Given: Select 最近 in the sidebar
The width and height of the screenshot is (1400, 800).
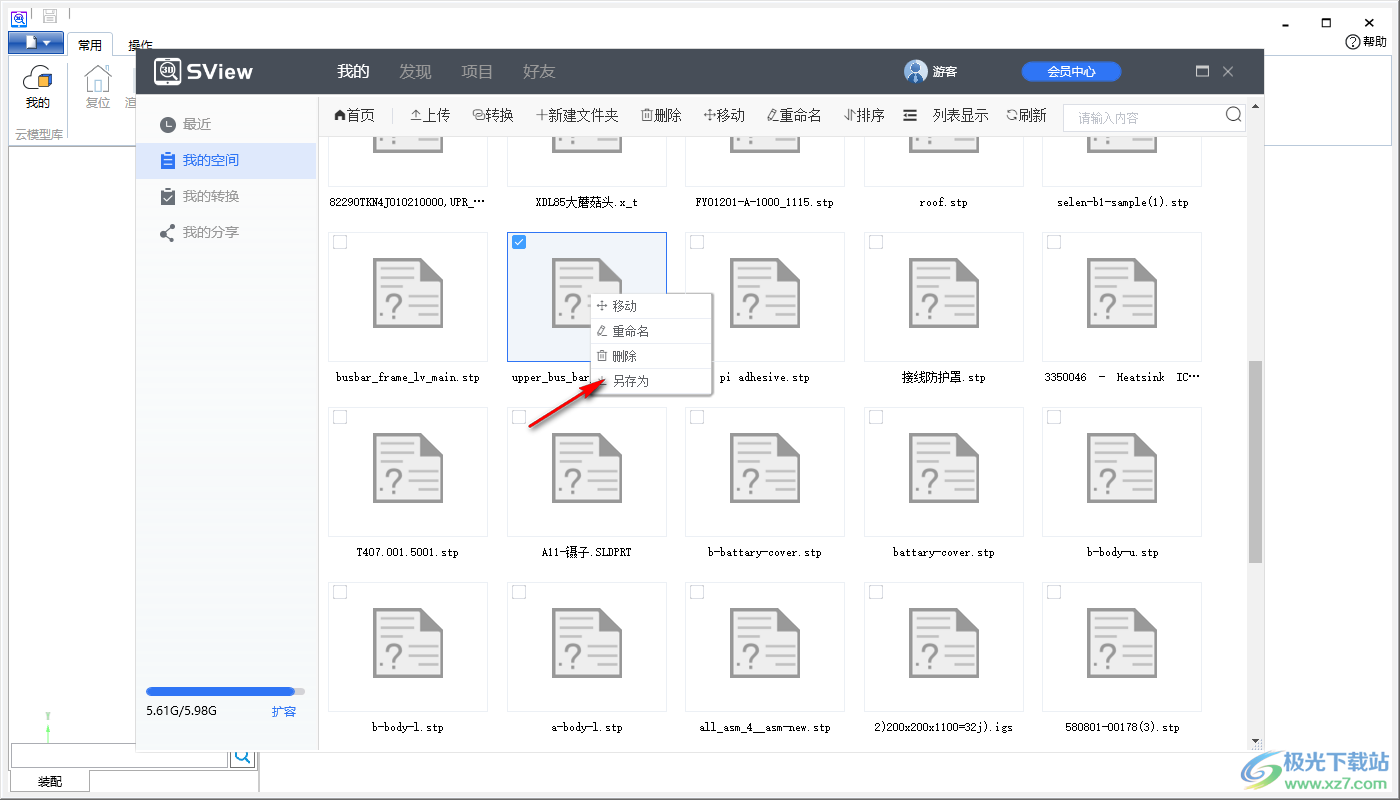Looking at the screenshot, I should coord(226,124).
